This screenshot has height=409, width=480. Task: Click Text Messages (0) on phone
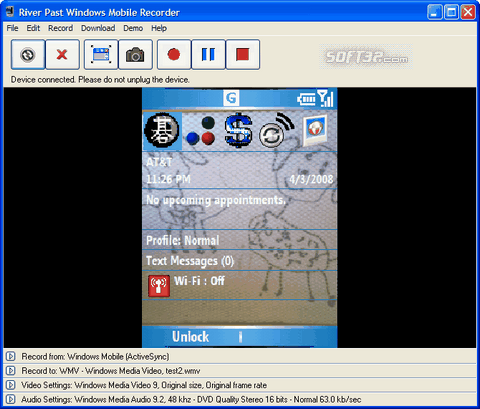click(x=190, y=261)
